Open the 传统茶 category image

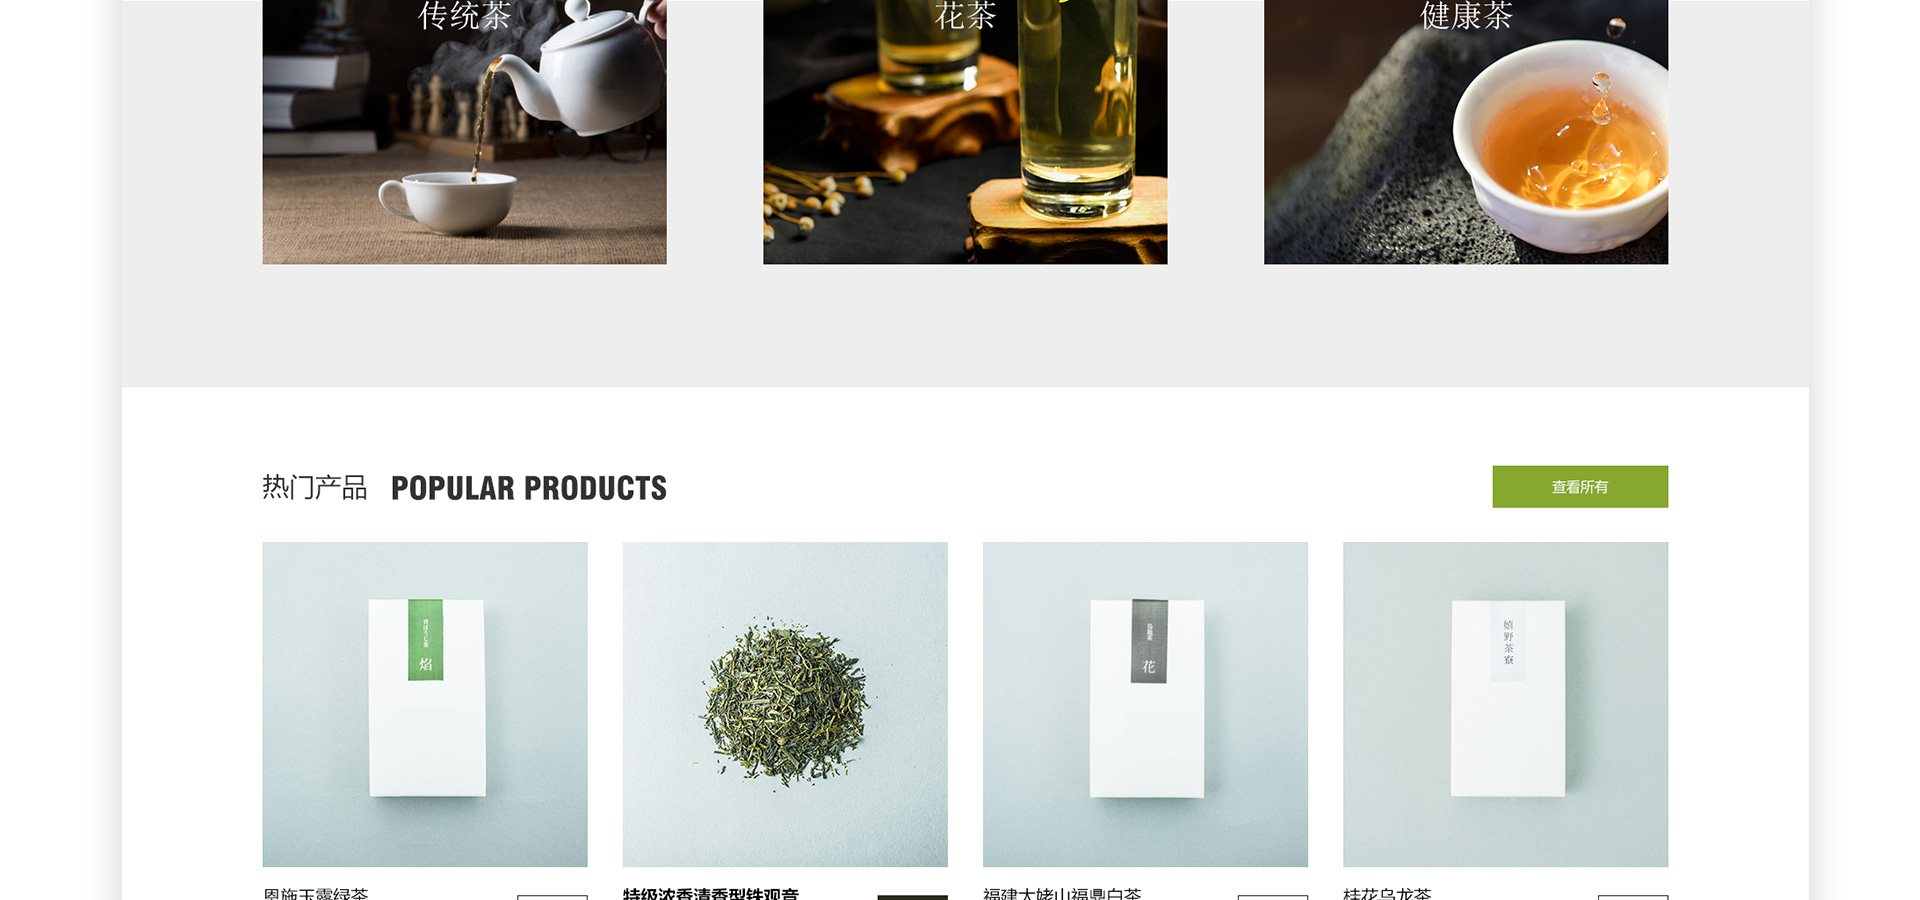(x=464, y=132)
